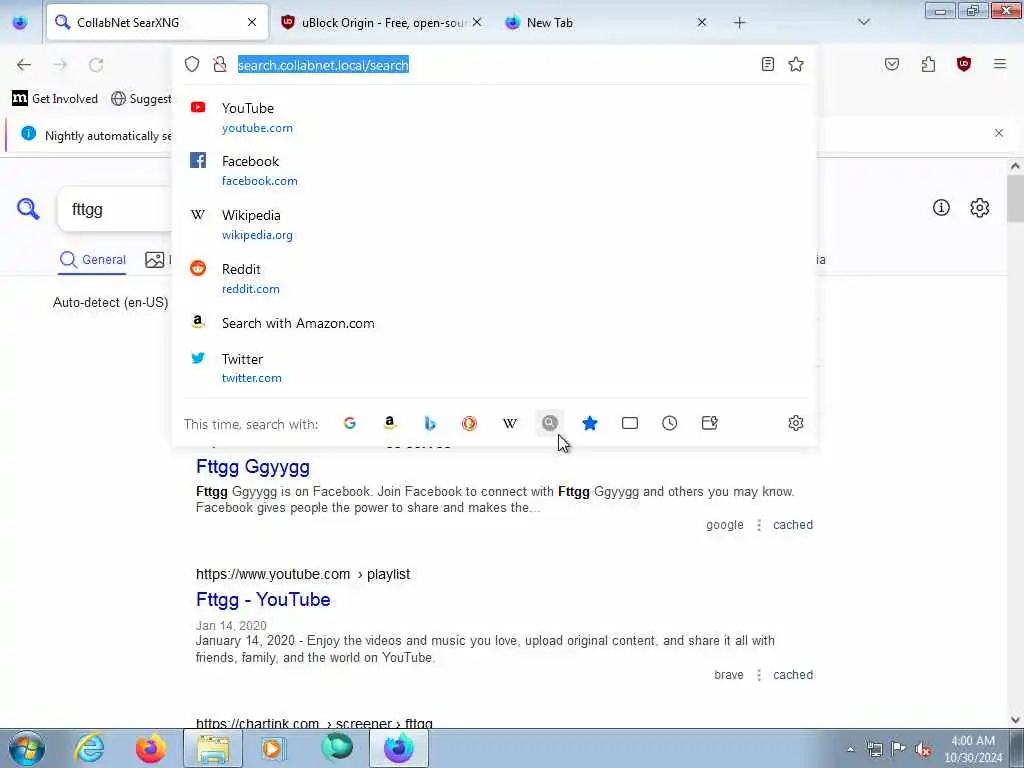Search history using the clock shortcut
The image size is (1024, 768).
pyautogui.click(x=669, y=423)
